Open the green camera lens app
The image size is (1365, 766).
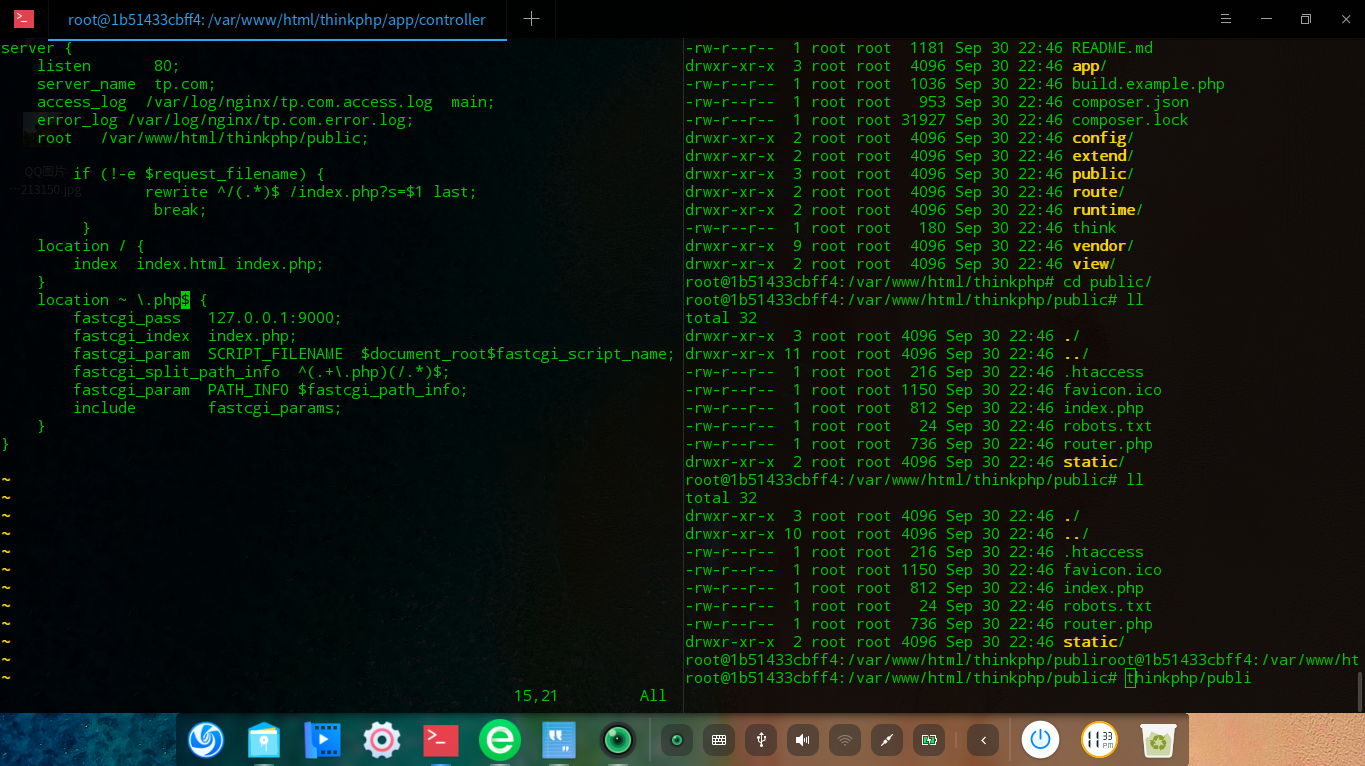tap(618, 740)
